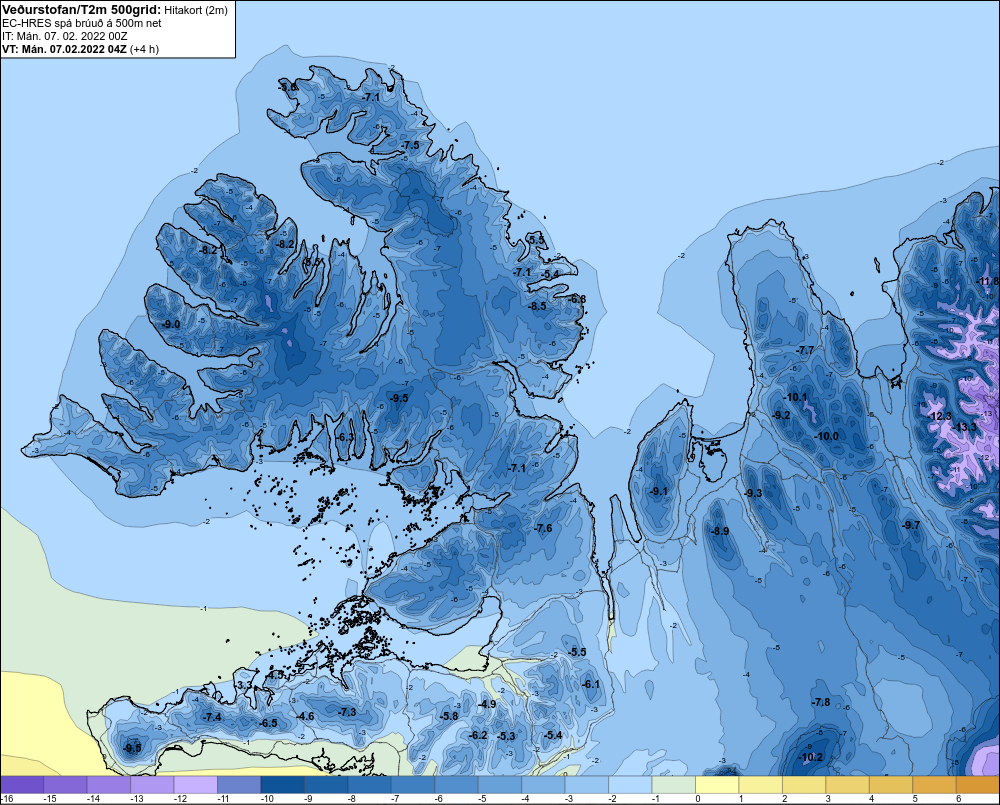Click the -9.0 temperature label
The image size is (1000, 805).
(x=170, y=324)
